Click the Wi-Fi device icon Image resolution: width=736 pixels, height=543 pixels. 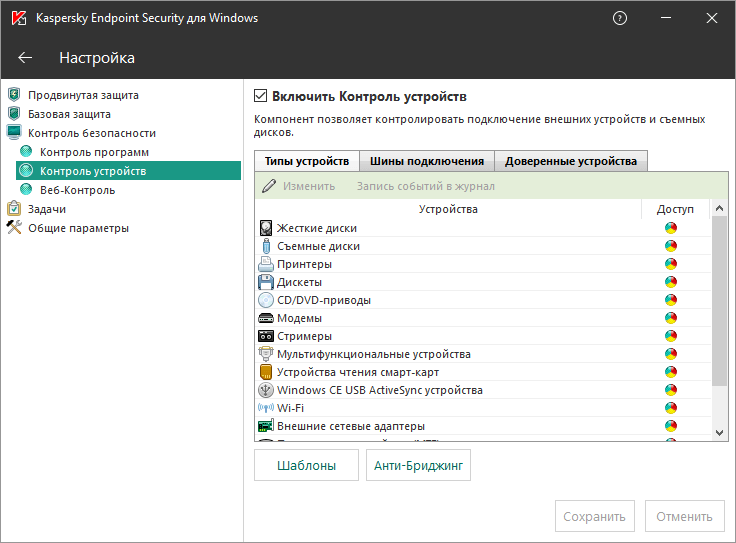click(266, 408)
